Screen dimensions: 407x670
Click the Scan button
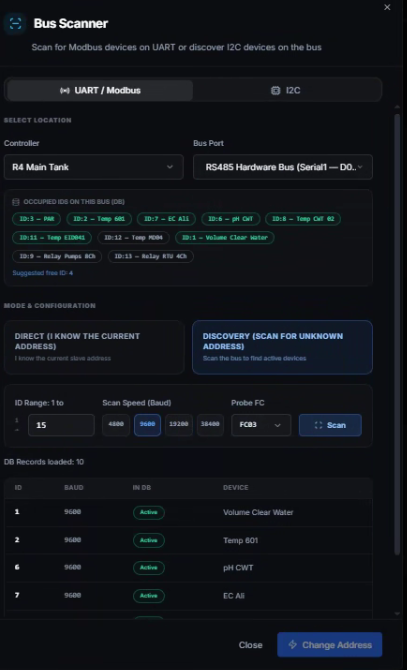330,425
